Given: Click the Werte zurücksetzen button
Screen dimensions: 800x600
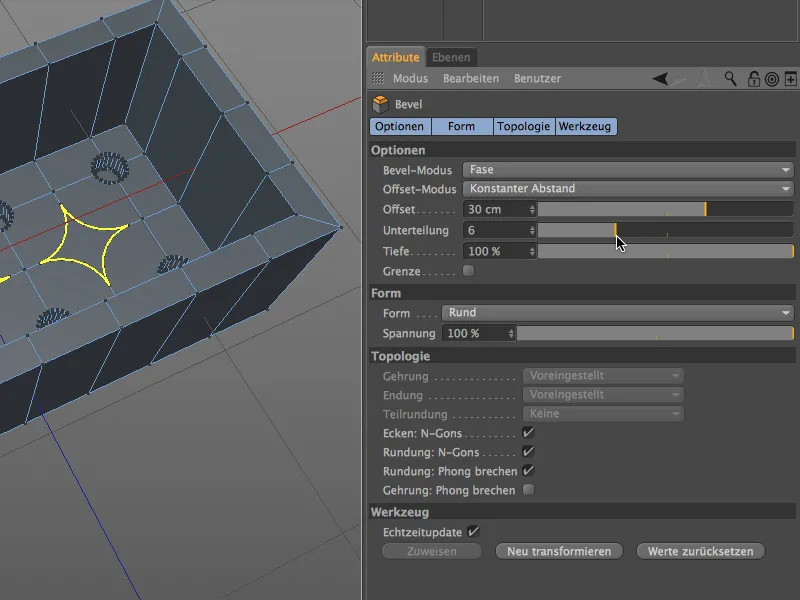Looking at the screenshot, I should coord(701,552).
